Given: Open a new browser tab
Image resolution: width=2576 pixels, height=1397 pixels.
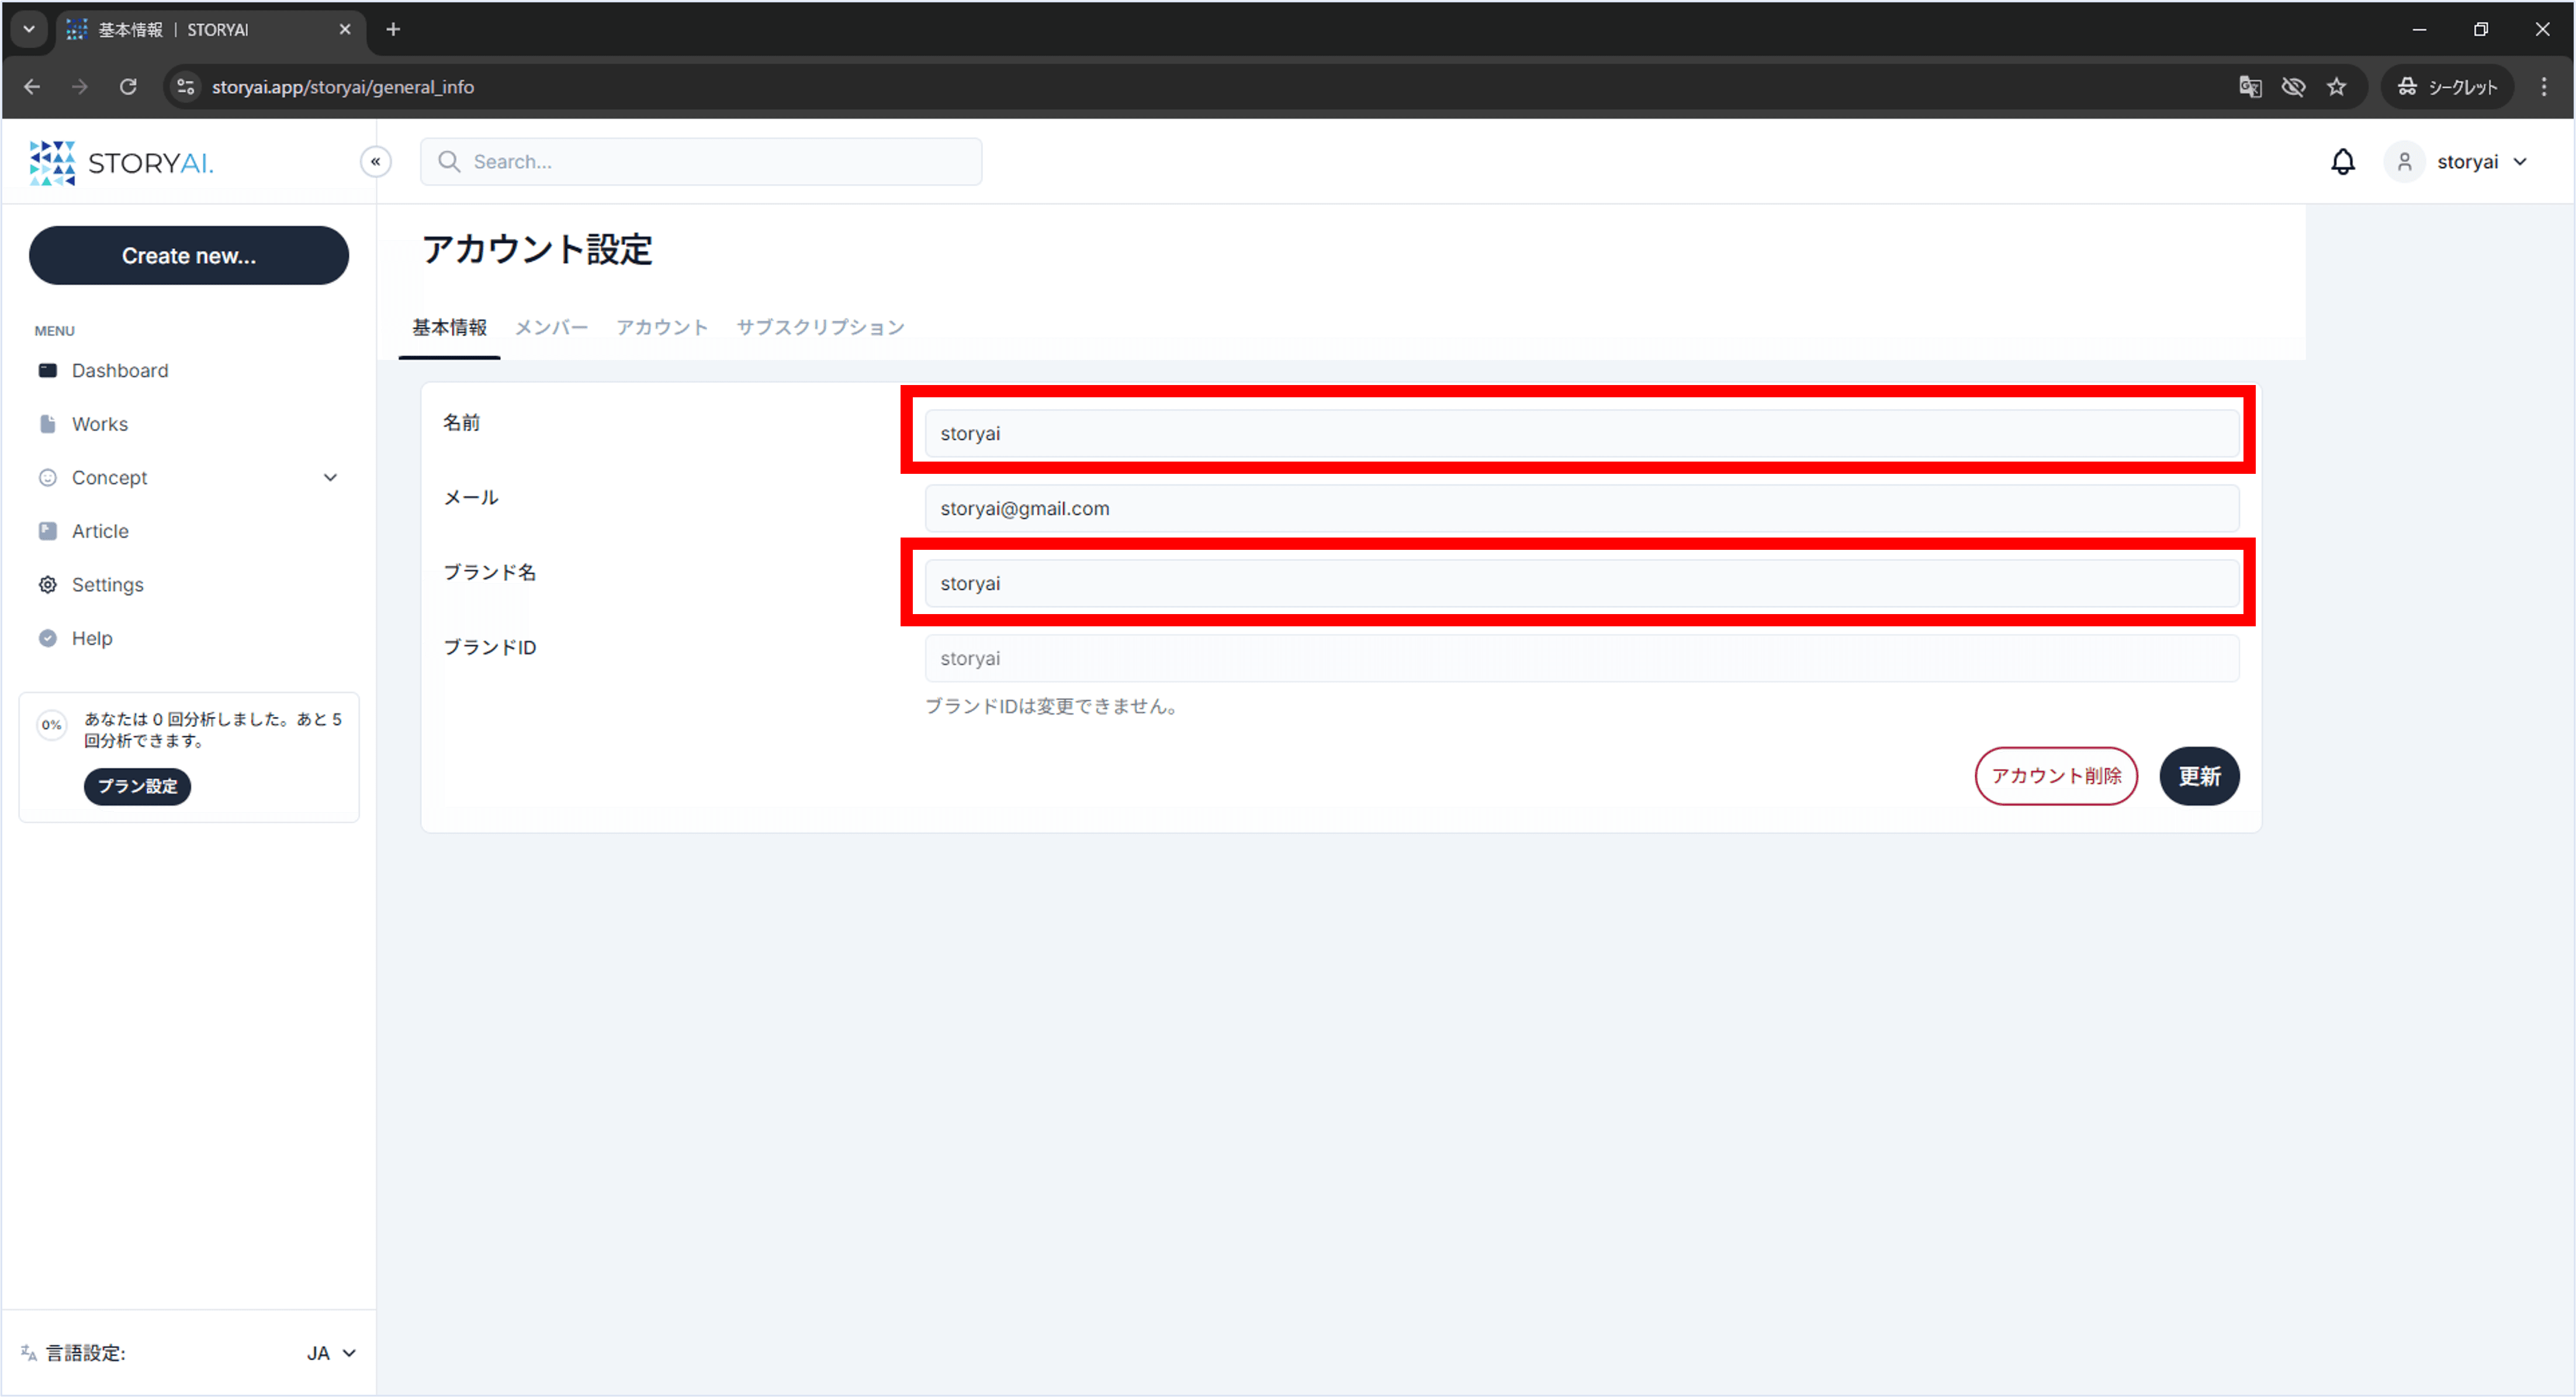Looking at the screenshot, I should 393,30.
